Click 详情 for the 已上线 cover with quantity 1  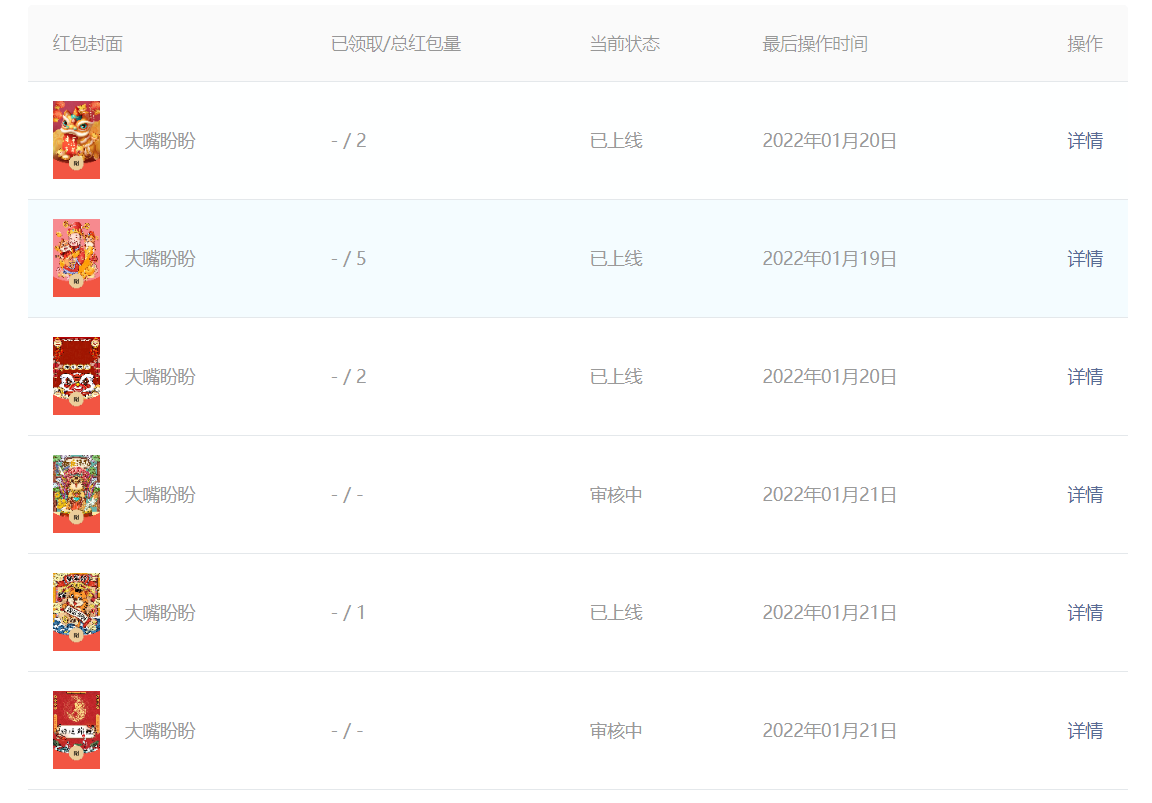[x=1085, y=612]
